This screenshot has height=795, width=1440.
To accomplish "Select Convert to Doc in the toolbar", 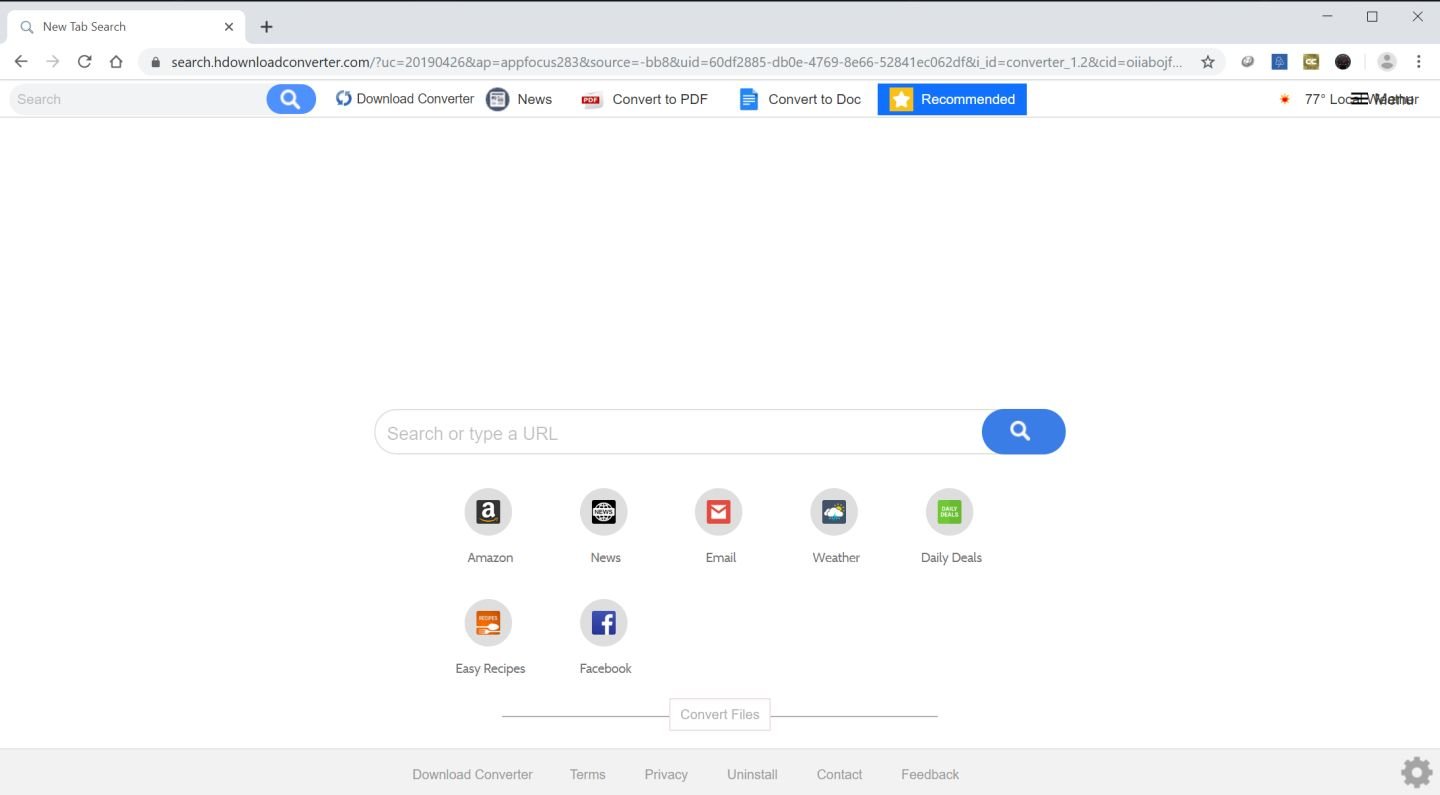I will coord(800,99).
